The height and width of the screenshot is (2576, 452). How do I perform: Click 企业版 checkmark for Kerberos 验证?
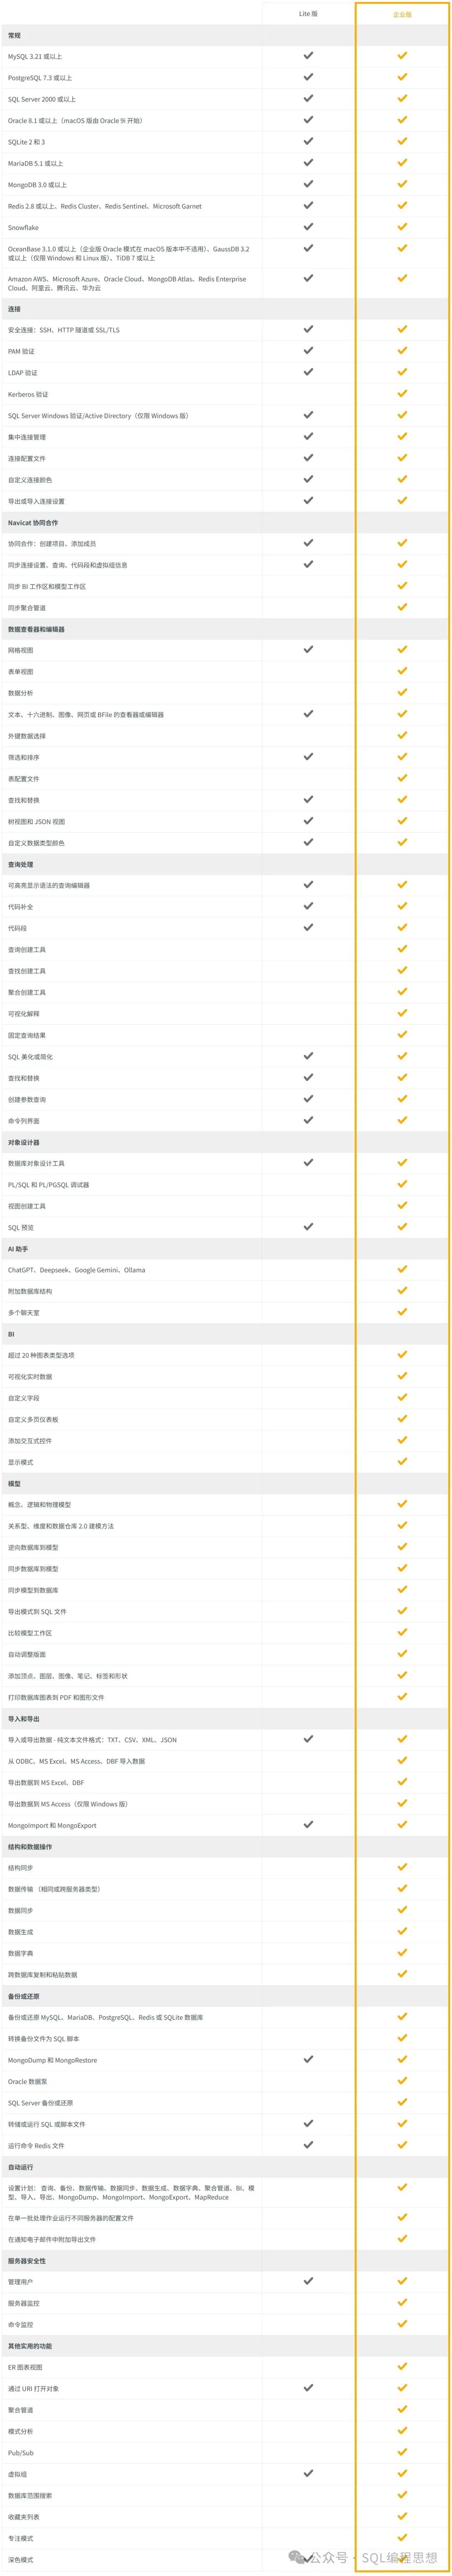[x=402, y=393]
